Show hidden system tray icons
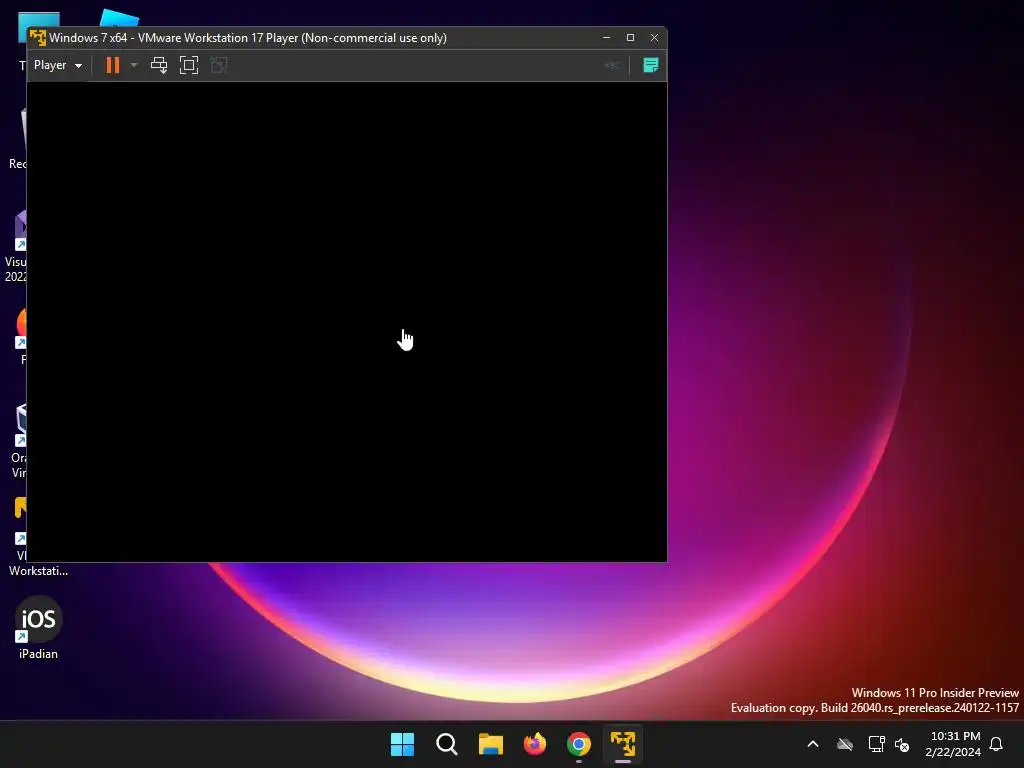Viewport: 1024px width, 768px height. point(813,744)
